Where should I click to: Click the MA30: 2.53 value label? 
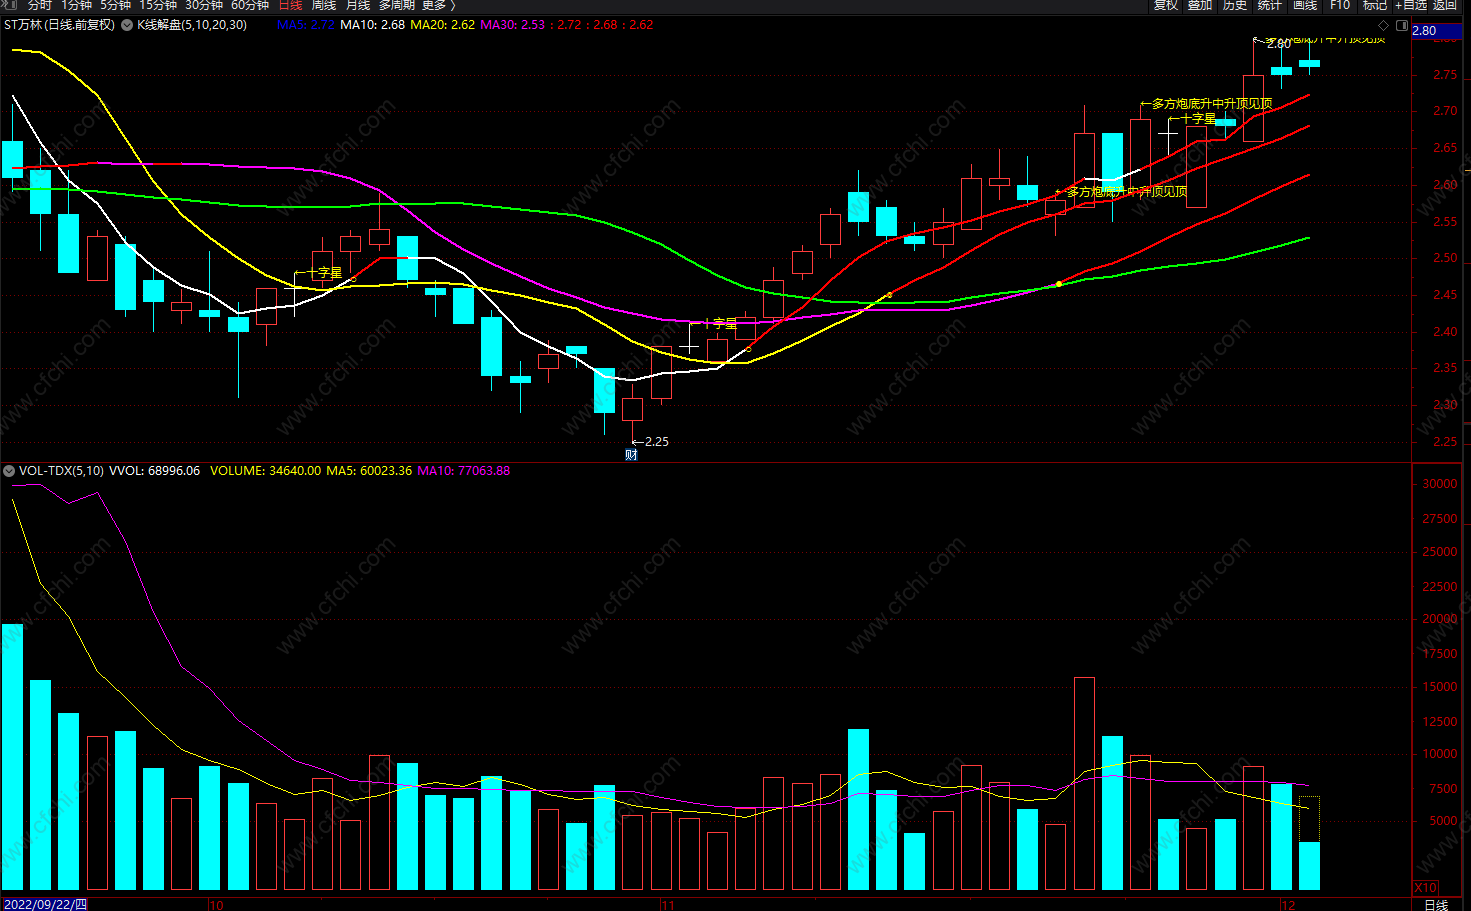[512, 25]
